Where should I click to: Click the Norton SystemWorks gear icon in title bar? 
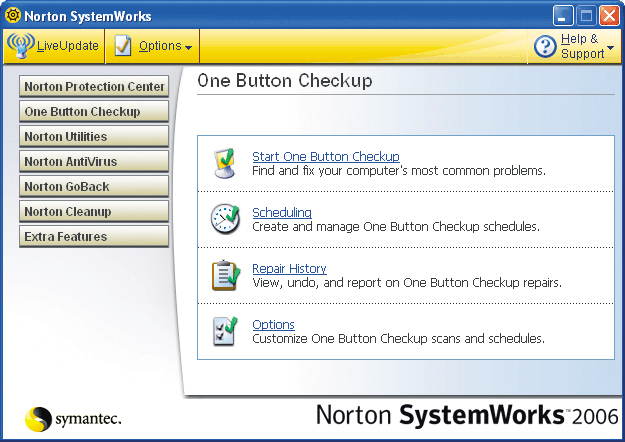[x=13, y=15]
